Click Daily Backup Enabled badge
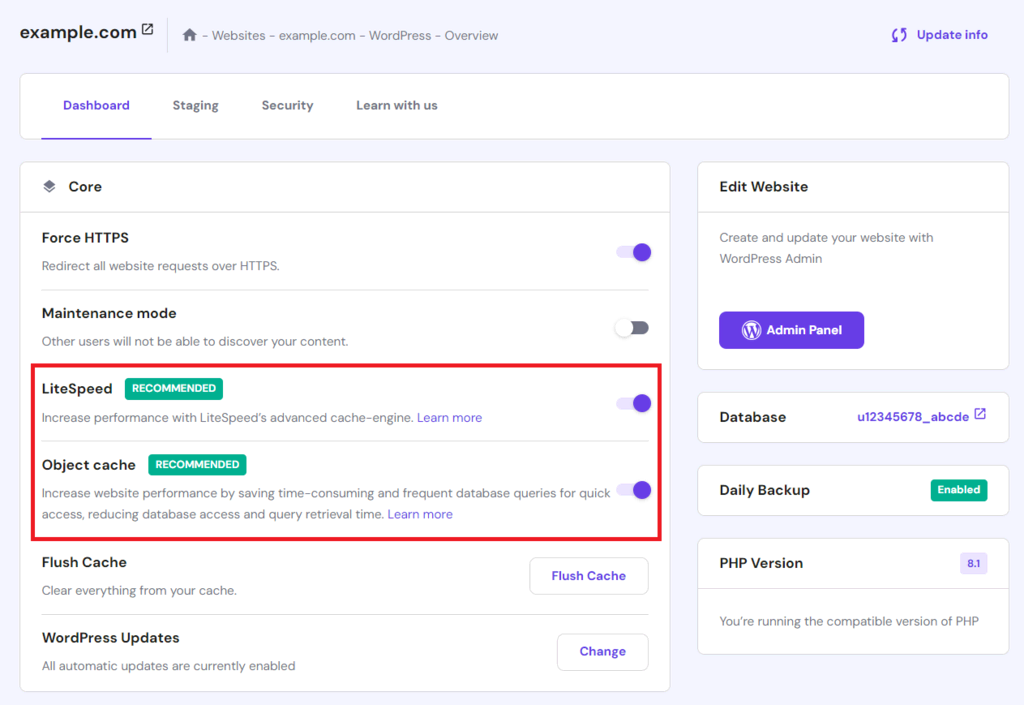Screen dimensions: 1024x705 tap(959, 490)
